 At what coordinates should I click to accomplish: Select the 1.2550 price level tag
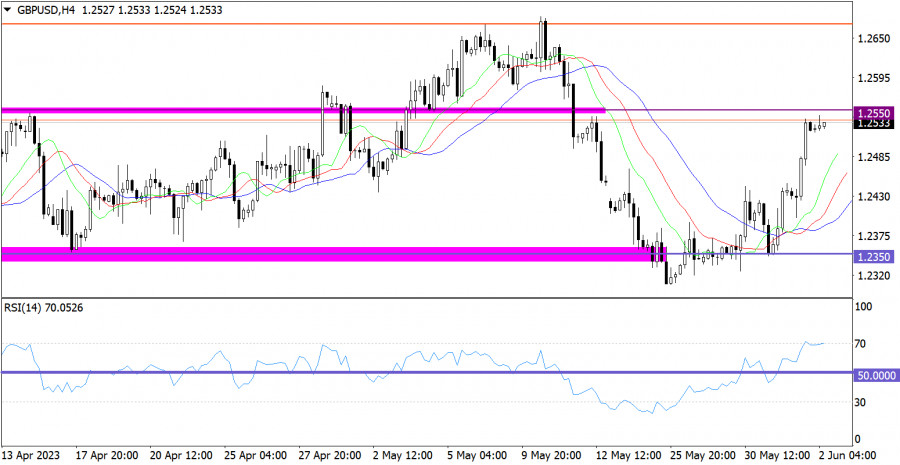874,115
